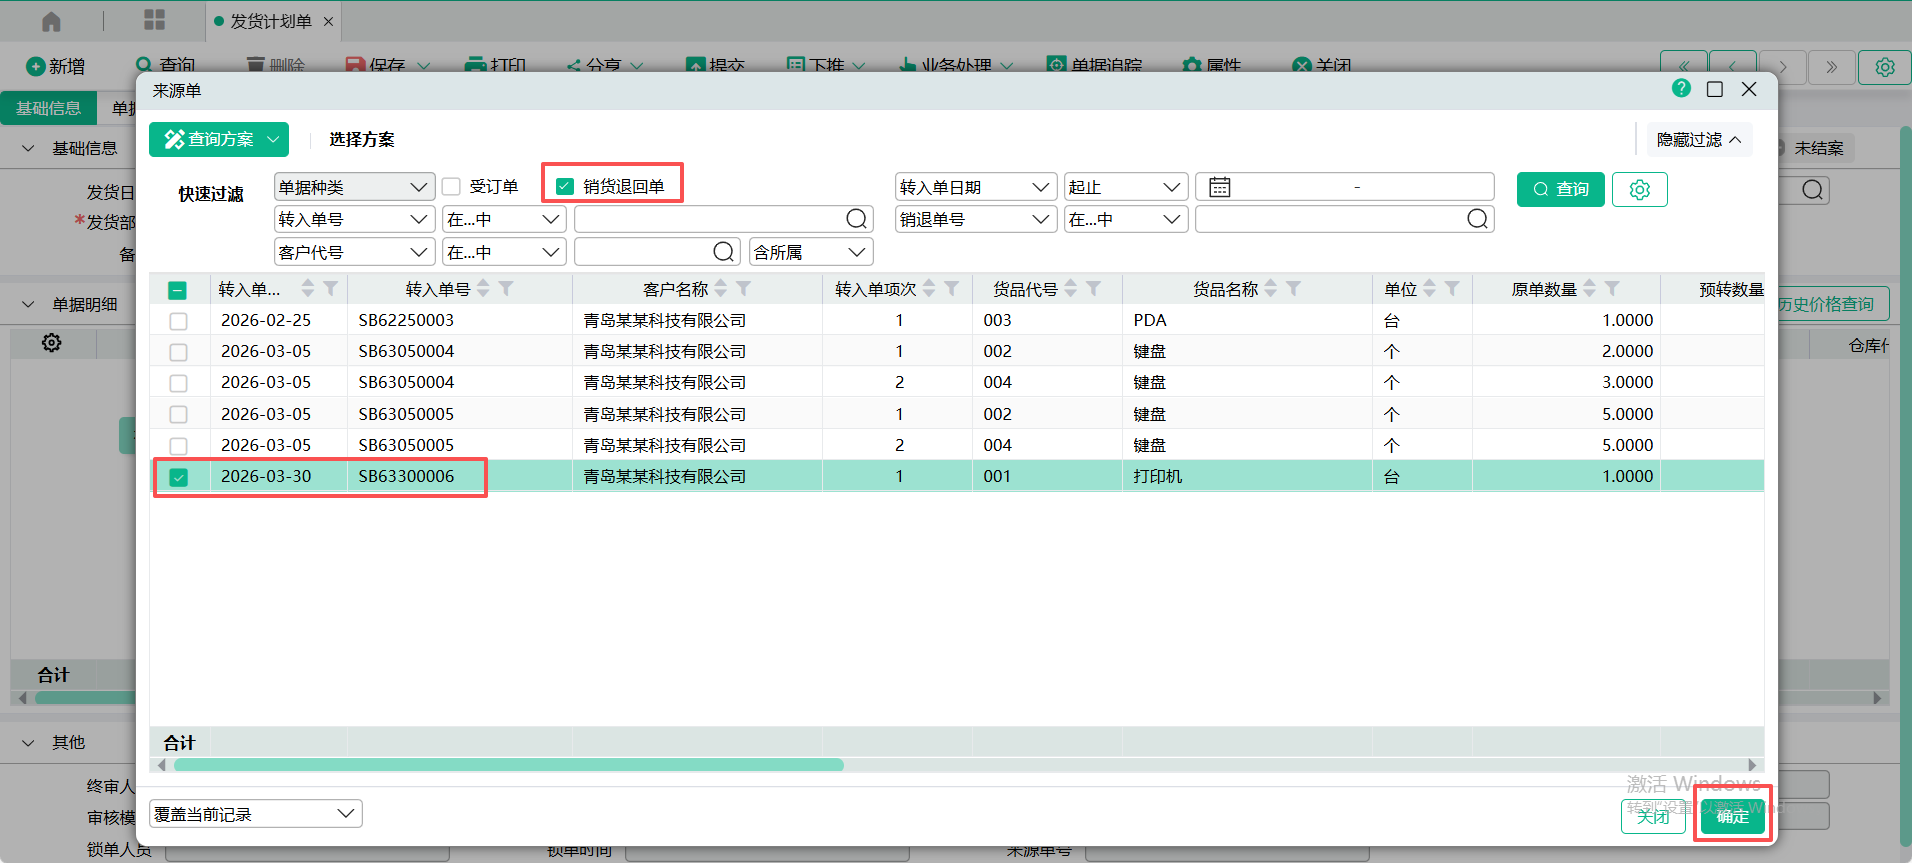Click the calendar icon in date range field
The image size is (1912, 863).
[1219, 187]
